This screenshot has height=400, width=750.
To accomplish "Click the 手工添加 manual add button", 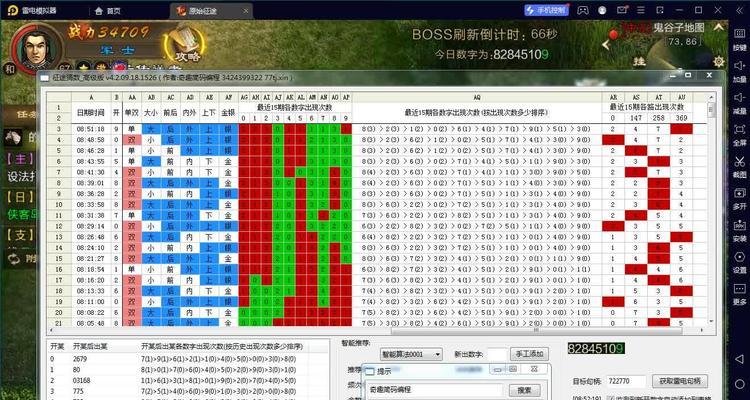I will tap(529, 354).
